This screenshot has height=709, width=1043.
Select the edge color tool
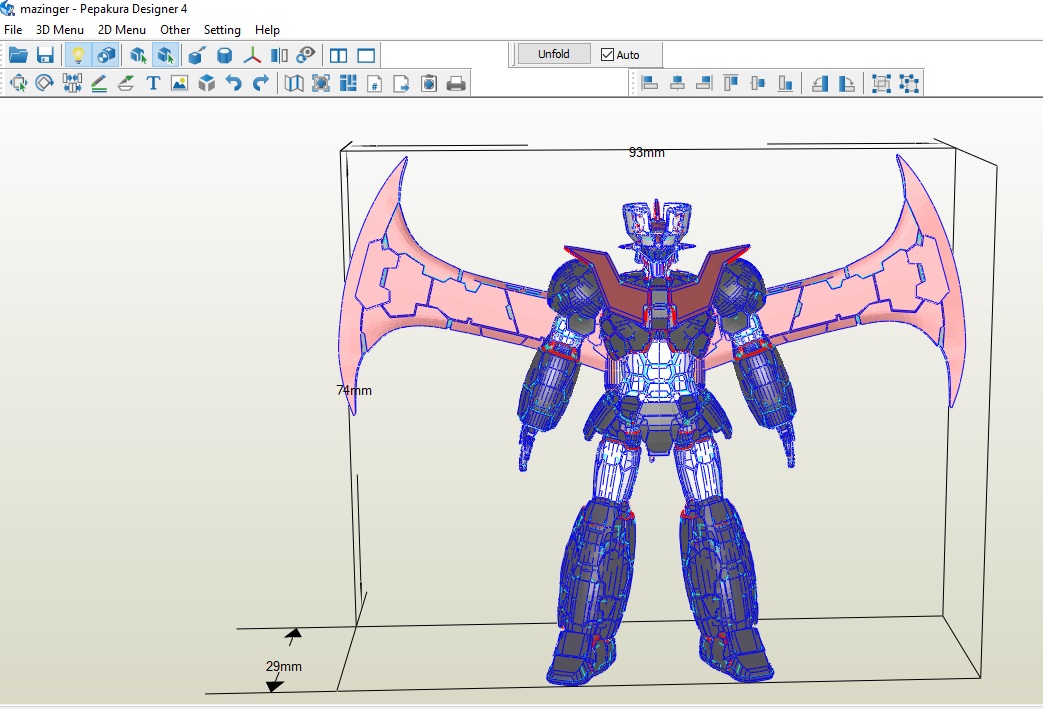tap(126, 83)
